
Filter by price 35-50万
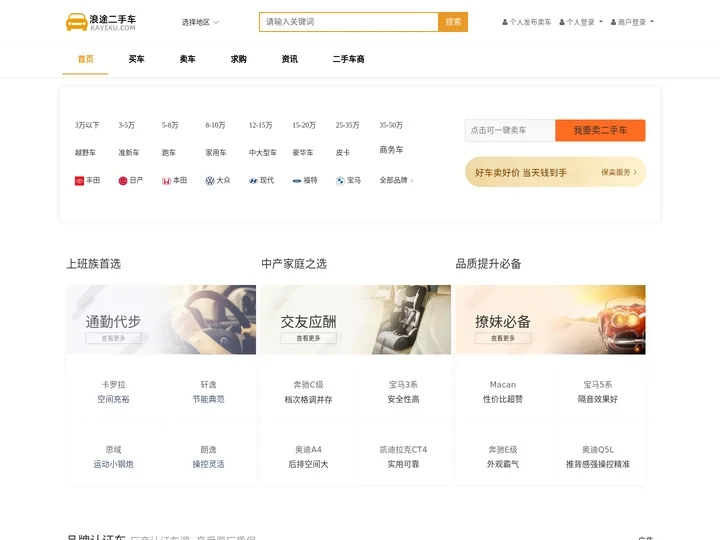(x=391, y=125)
